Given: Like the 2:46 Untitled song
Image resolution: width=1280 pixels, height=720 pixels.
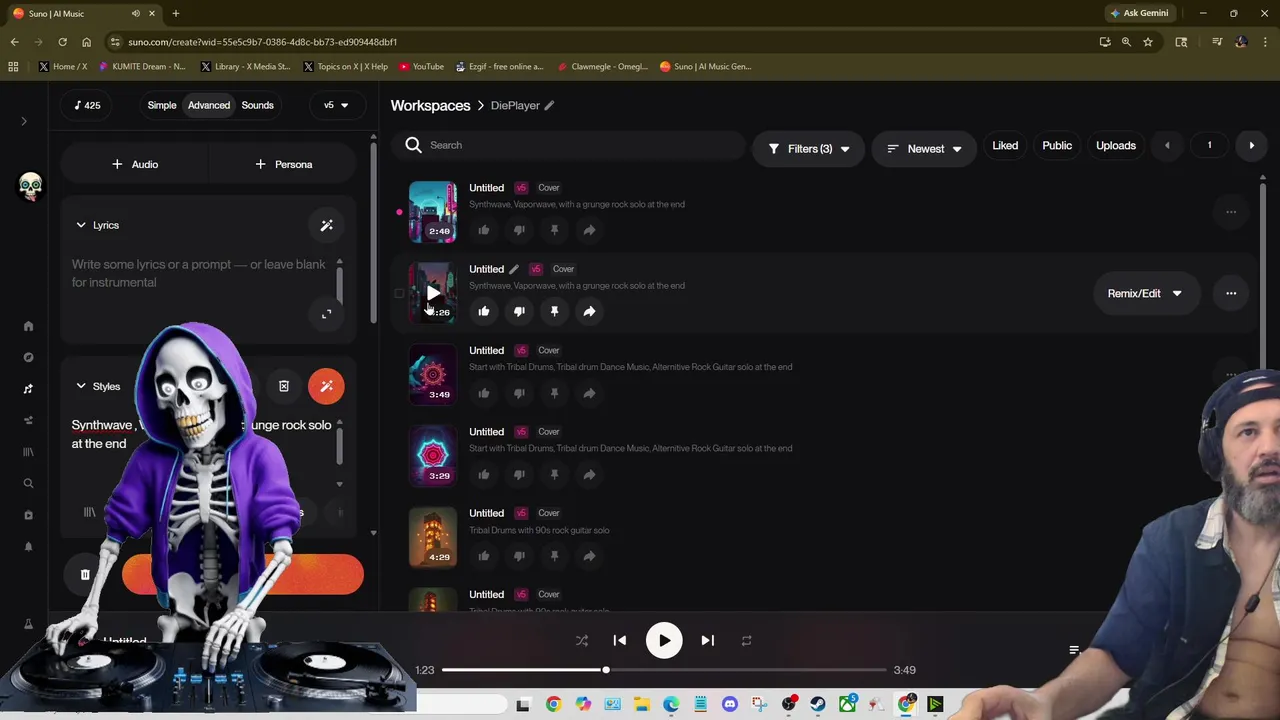Looking at the screenshot, I should (x=484, y=230).
